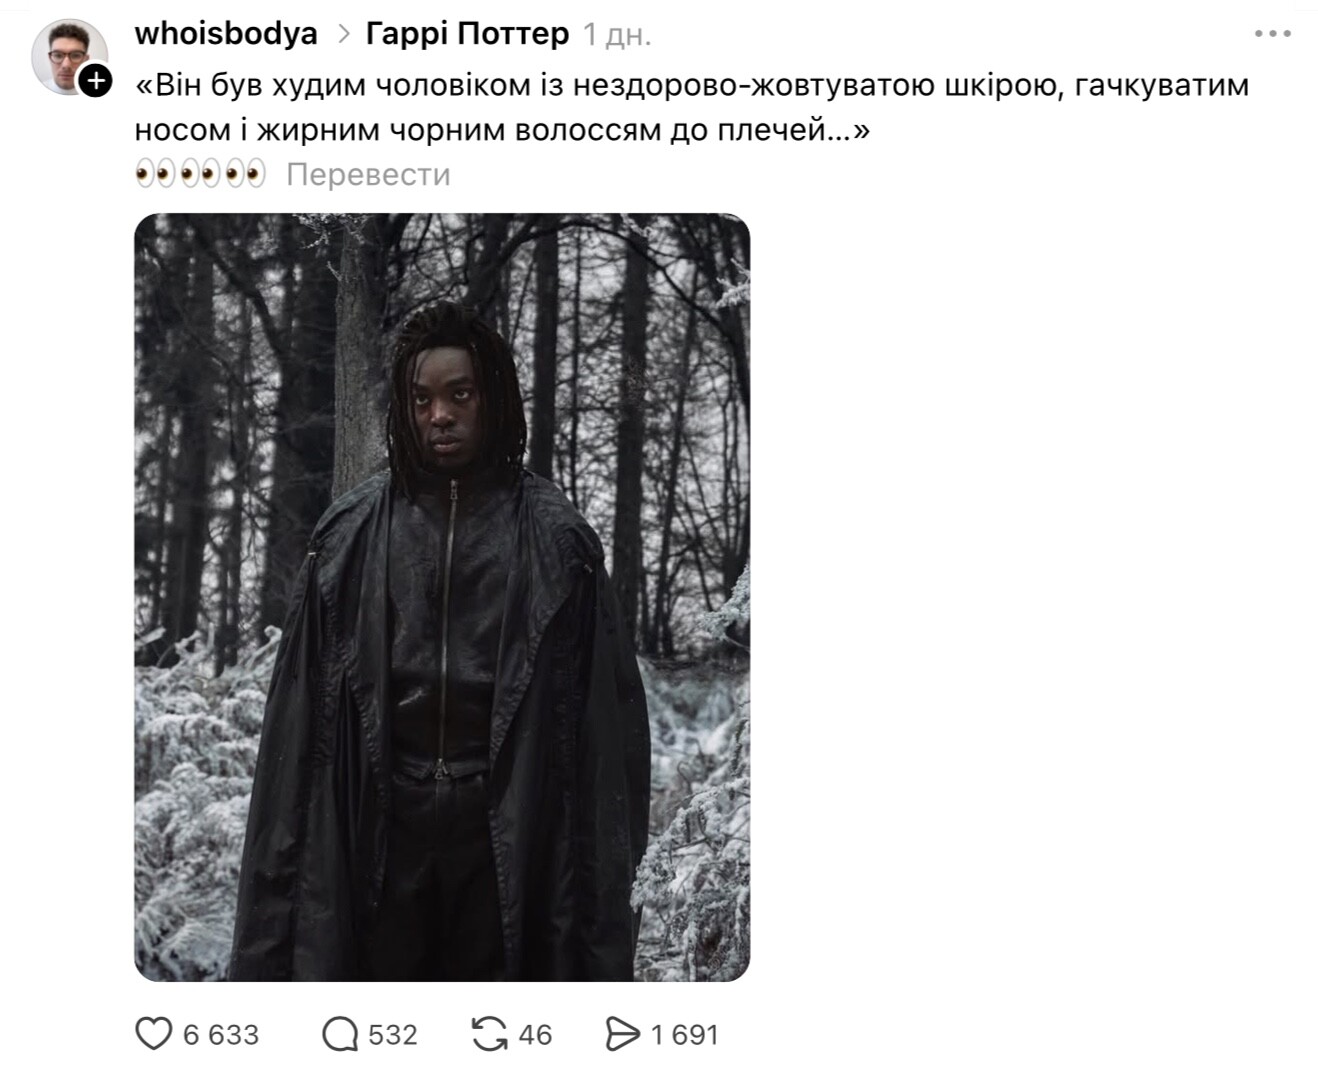Open replies via the comment bubble icon
Screen dimensions: 1318x1082
click(340, 1034)
